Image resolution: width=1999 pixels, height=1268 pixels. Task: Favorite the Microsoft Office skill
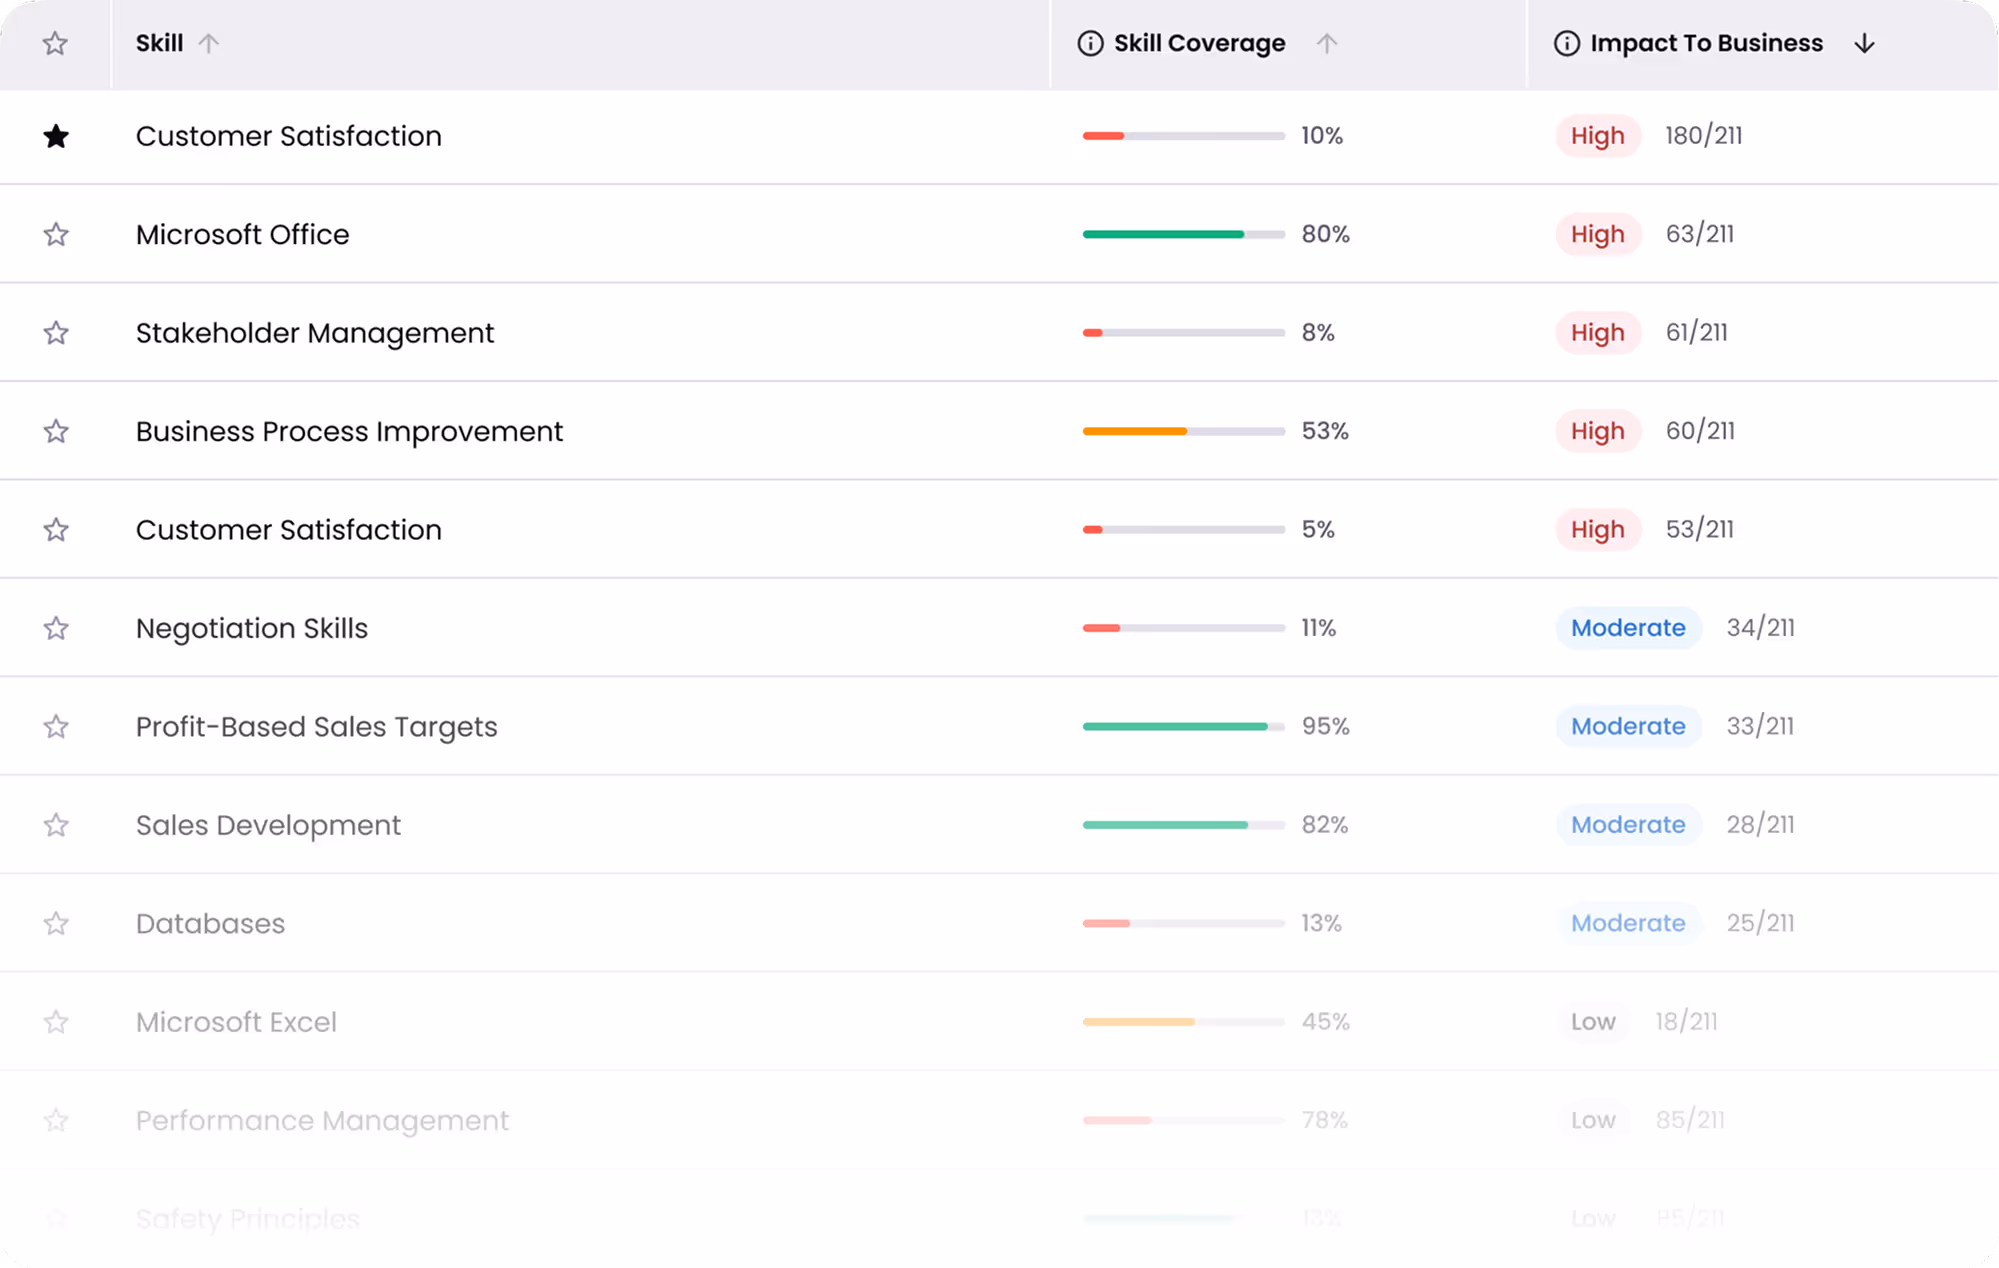56,234
